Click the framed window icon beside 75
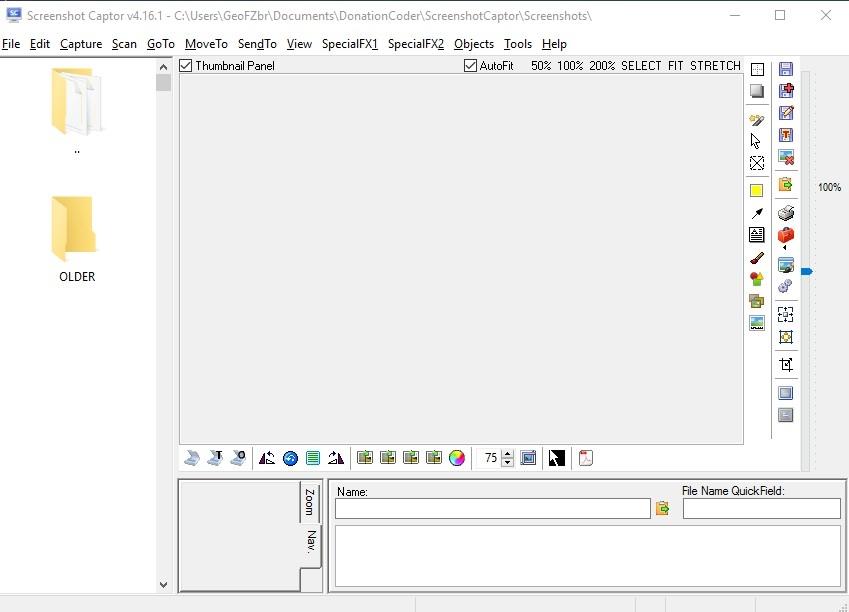This screenshot has width=849, height=612. 528,458
